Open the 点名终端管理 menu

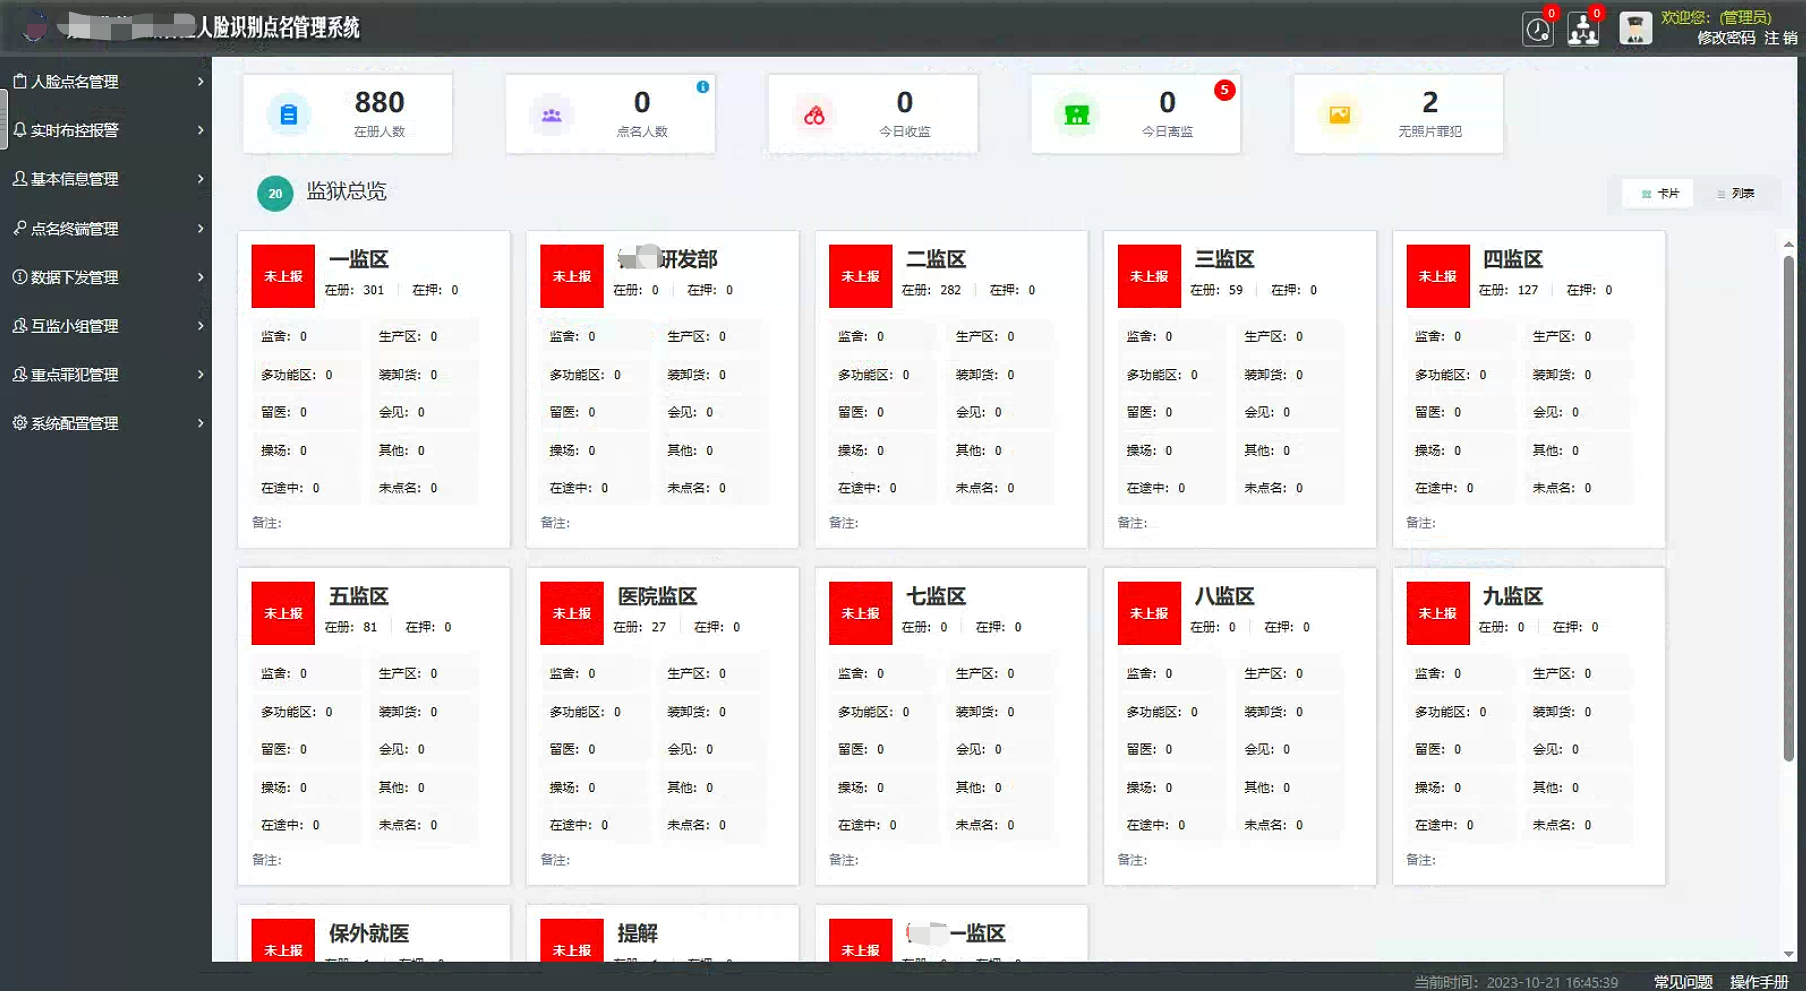(x=106, y=228)
